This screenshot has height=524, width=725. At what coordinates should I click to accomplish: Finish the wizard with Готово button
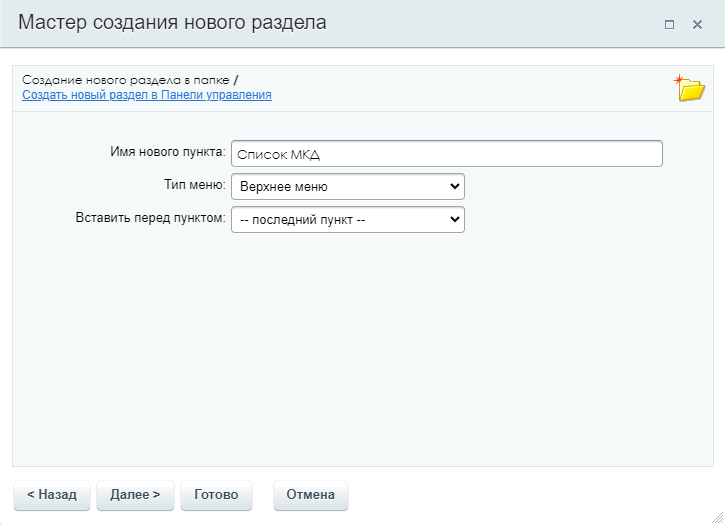tap(216, 495)
